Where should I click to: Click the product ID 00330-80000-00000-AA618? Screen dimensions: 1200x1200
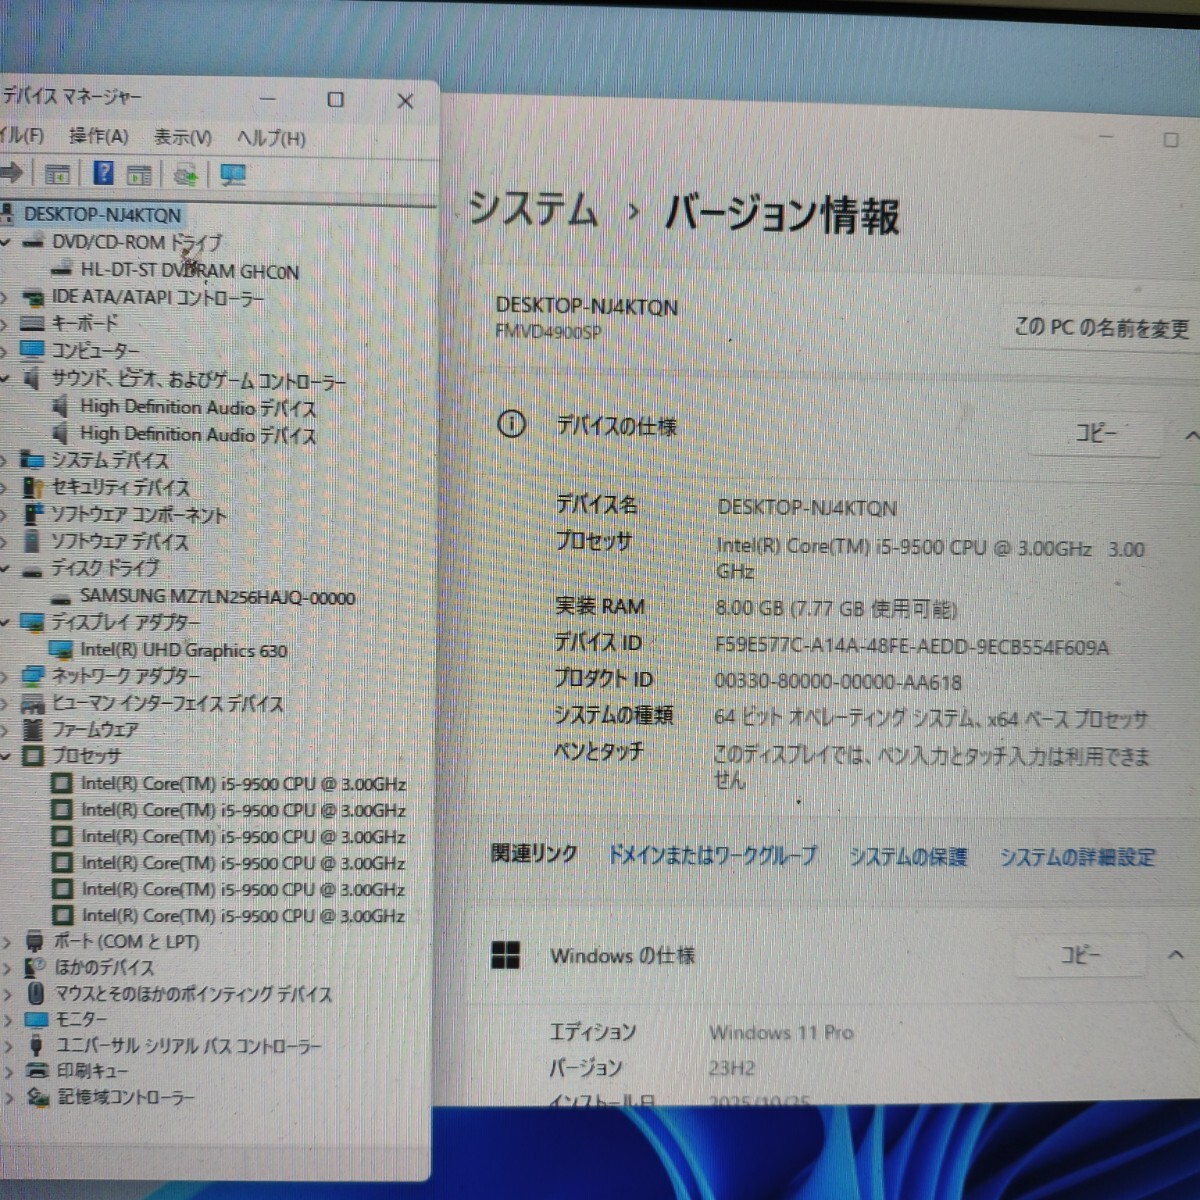coord(838,682)
